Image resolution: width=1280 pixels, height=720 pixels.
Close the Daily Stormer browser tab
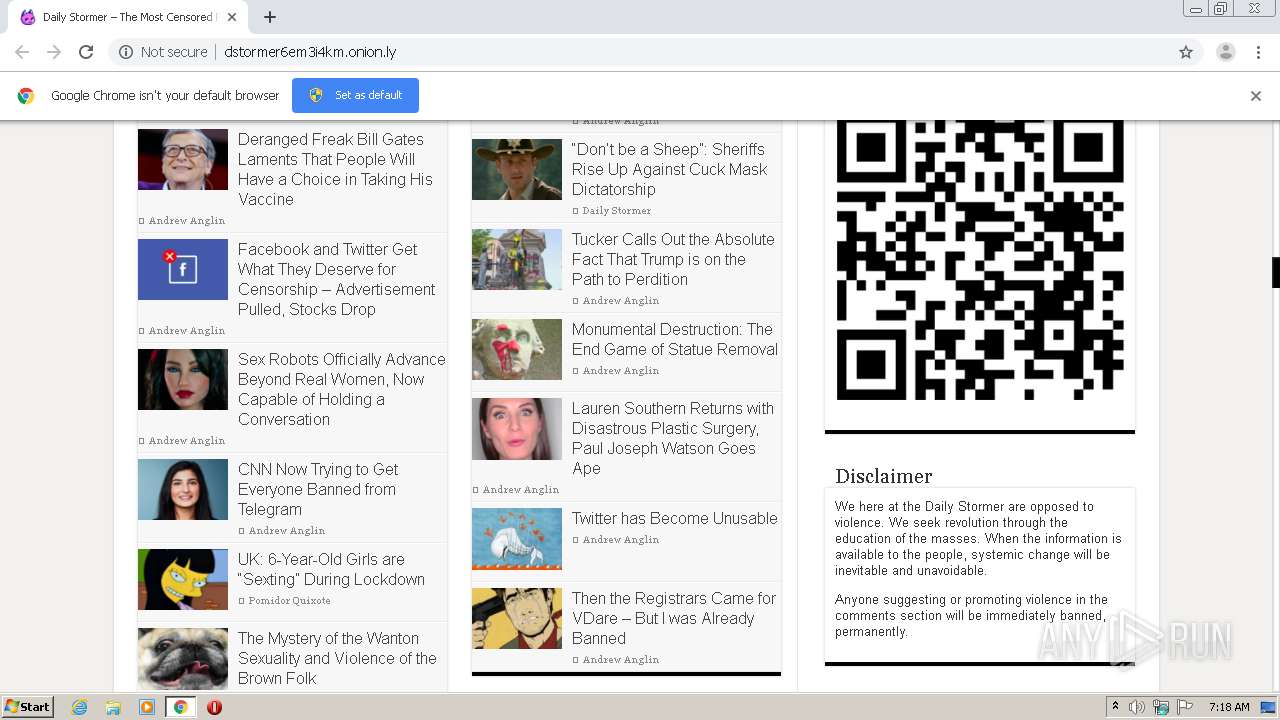[x=232, y=17]
